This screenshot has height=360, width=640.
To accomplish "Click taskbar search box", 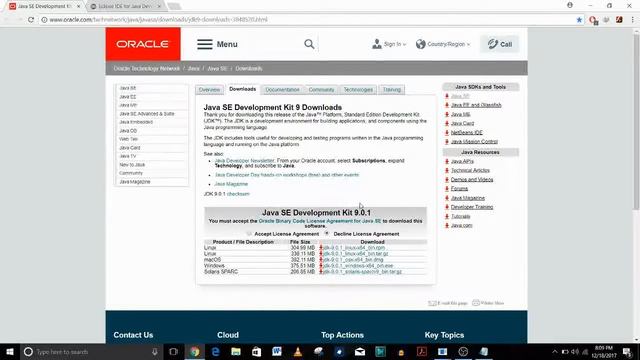I will (91, 351).
